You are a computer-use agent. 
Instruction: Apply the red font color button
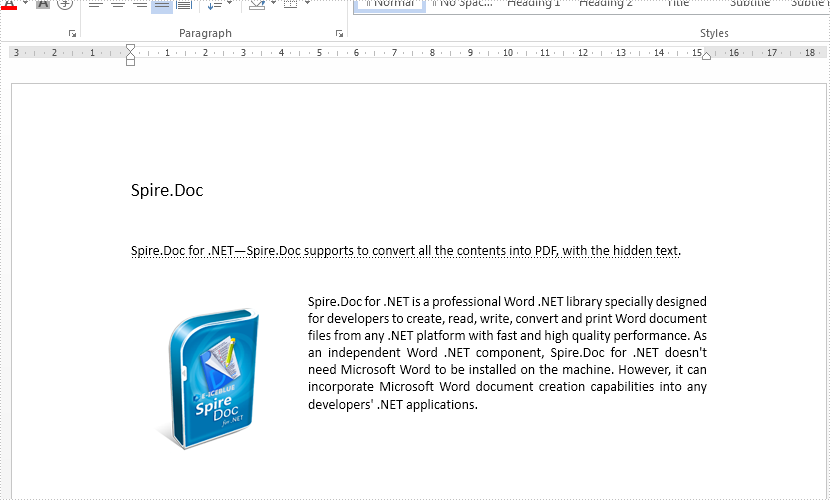click(x=9, y=4)
